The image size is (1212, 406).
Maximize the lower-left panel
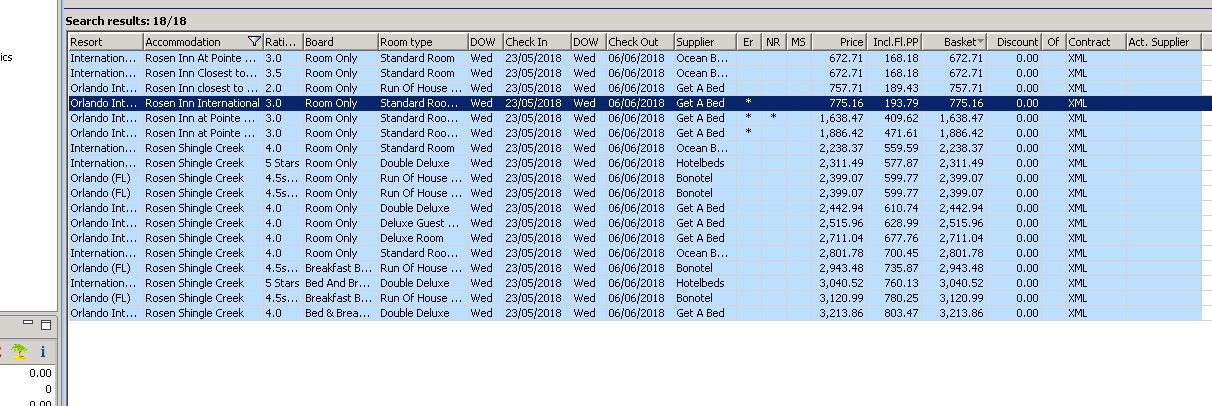[x=46, y=325]
